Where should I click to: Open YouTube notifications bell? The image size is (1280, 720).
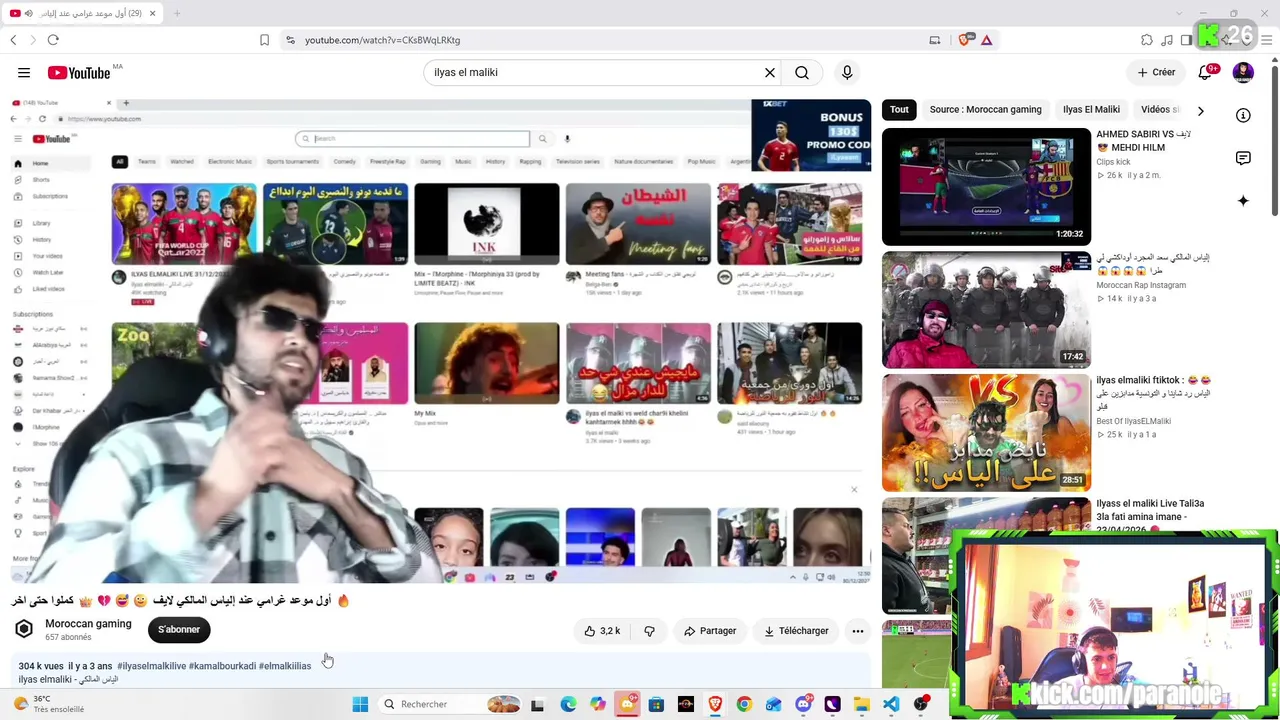(1205, 72)
